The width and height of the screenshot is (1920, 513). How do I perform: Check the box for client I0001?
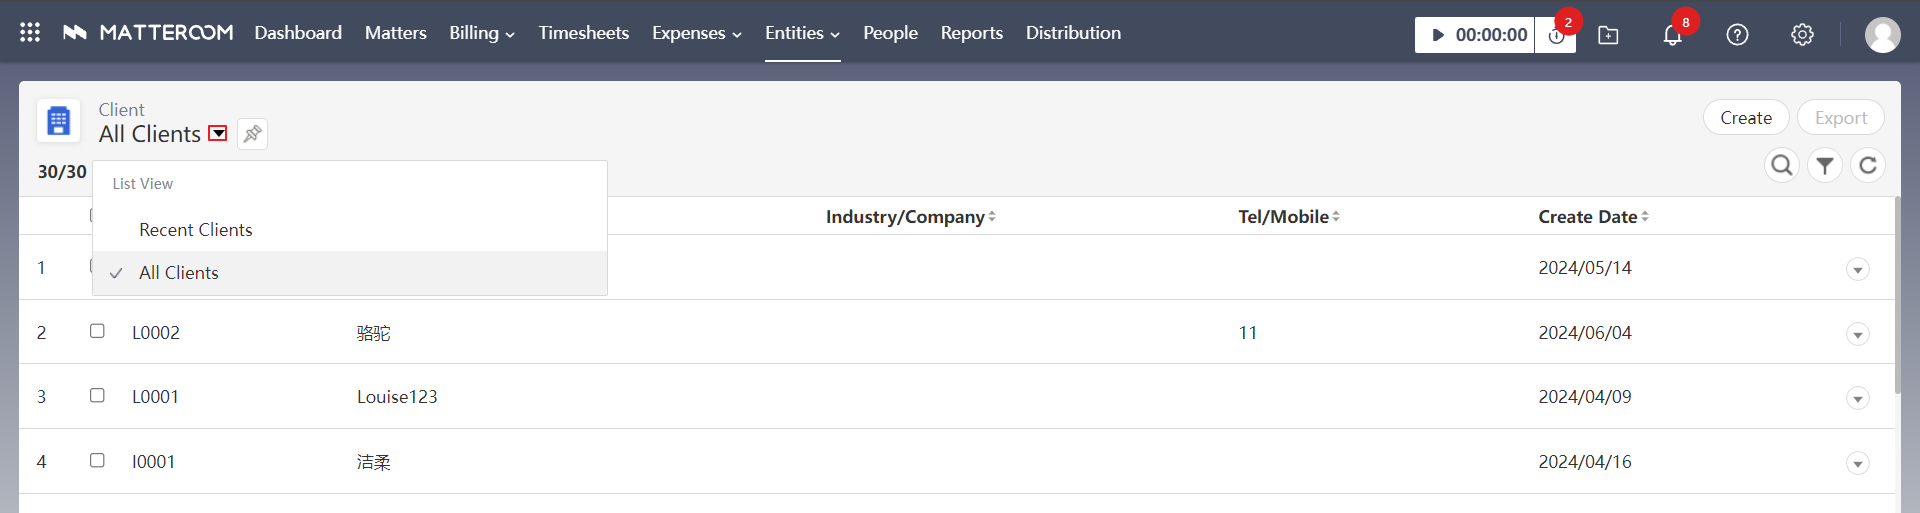tap(97, 461)
